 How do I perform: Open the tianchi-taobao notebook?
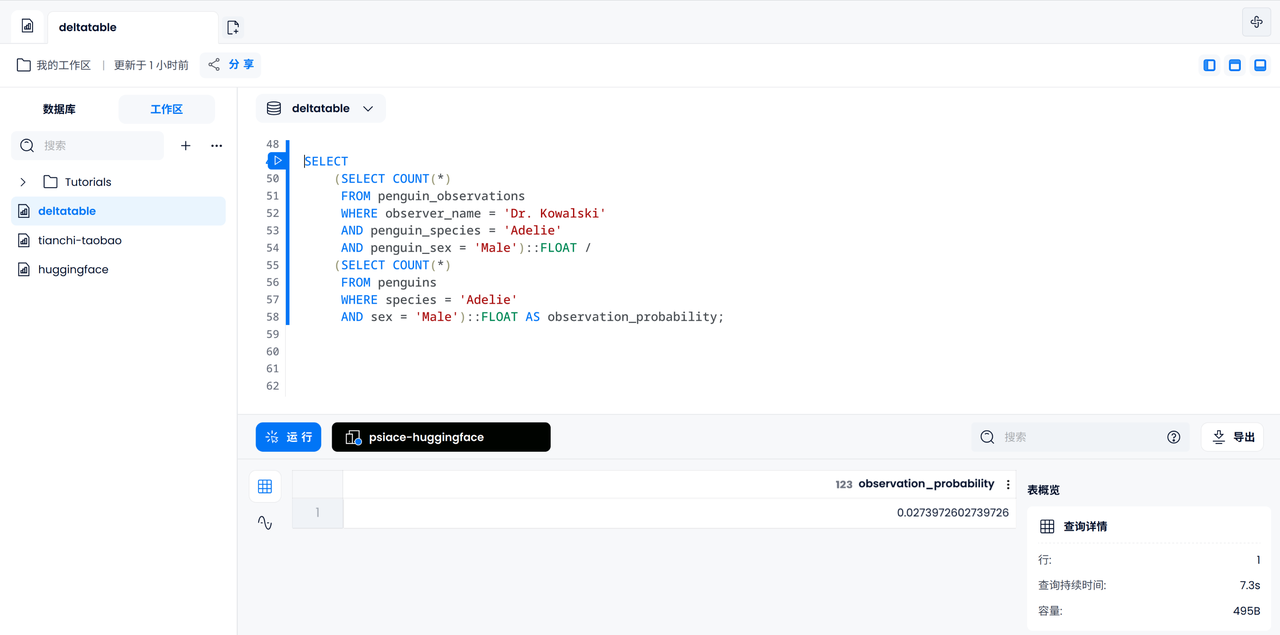tap(118, 240)
